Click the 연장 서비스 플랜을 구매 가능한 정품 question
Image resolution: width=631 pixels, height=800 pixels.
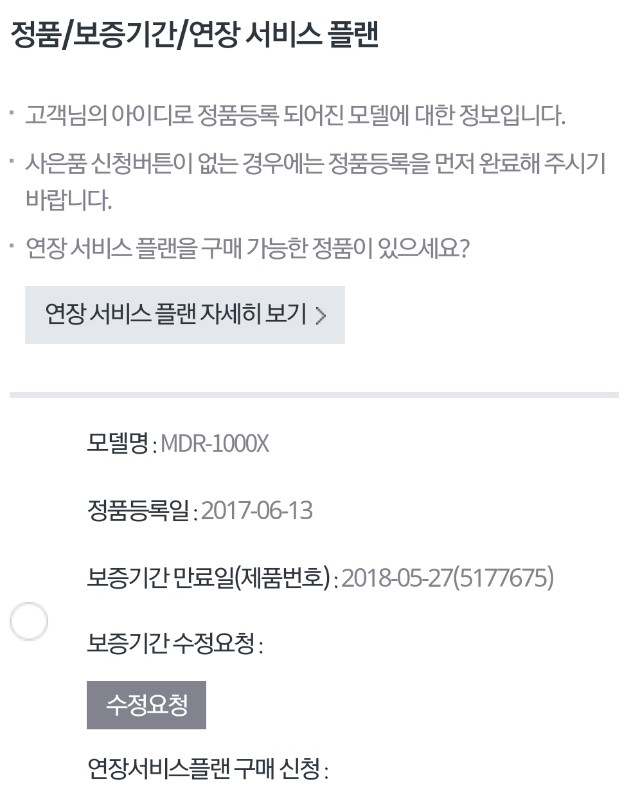coord(247,247)
